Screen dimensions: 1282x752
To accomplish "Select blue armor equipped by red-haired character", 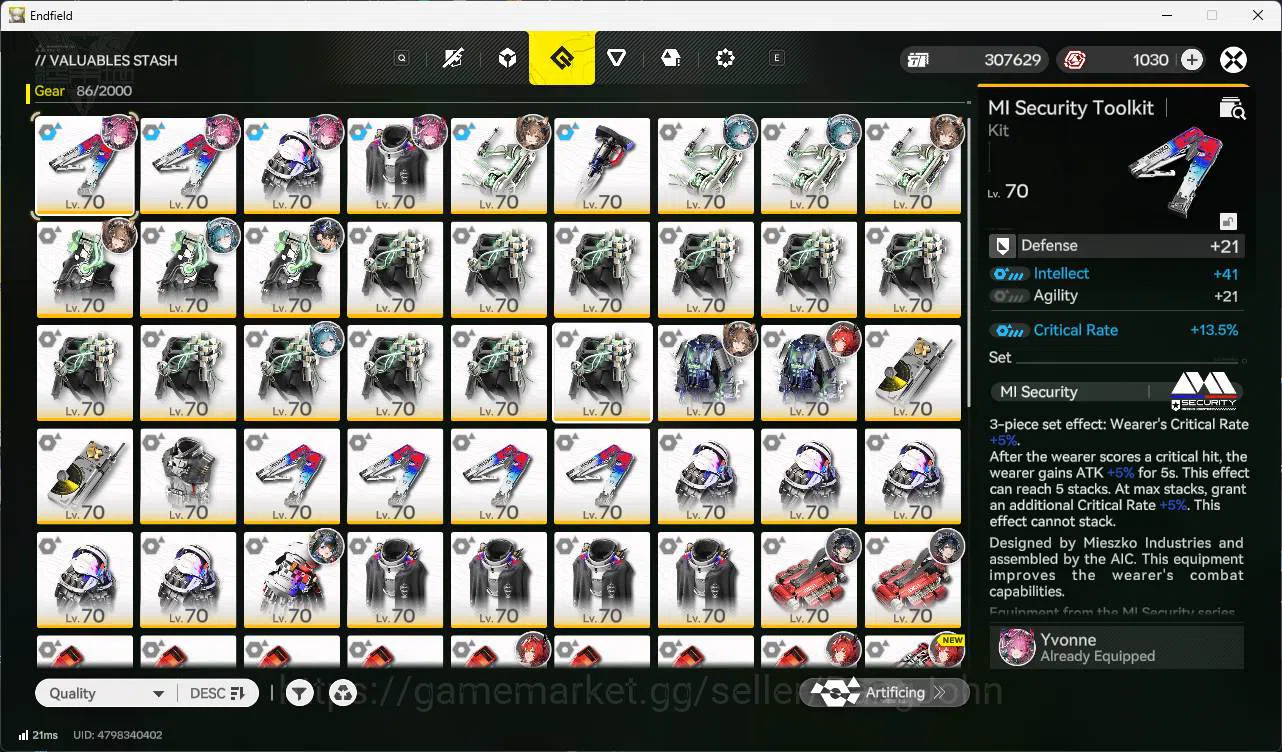I will pyautogui.click(x=809, y=372).
